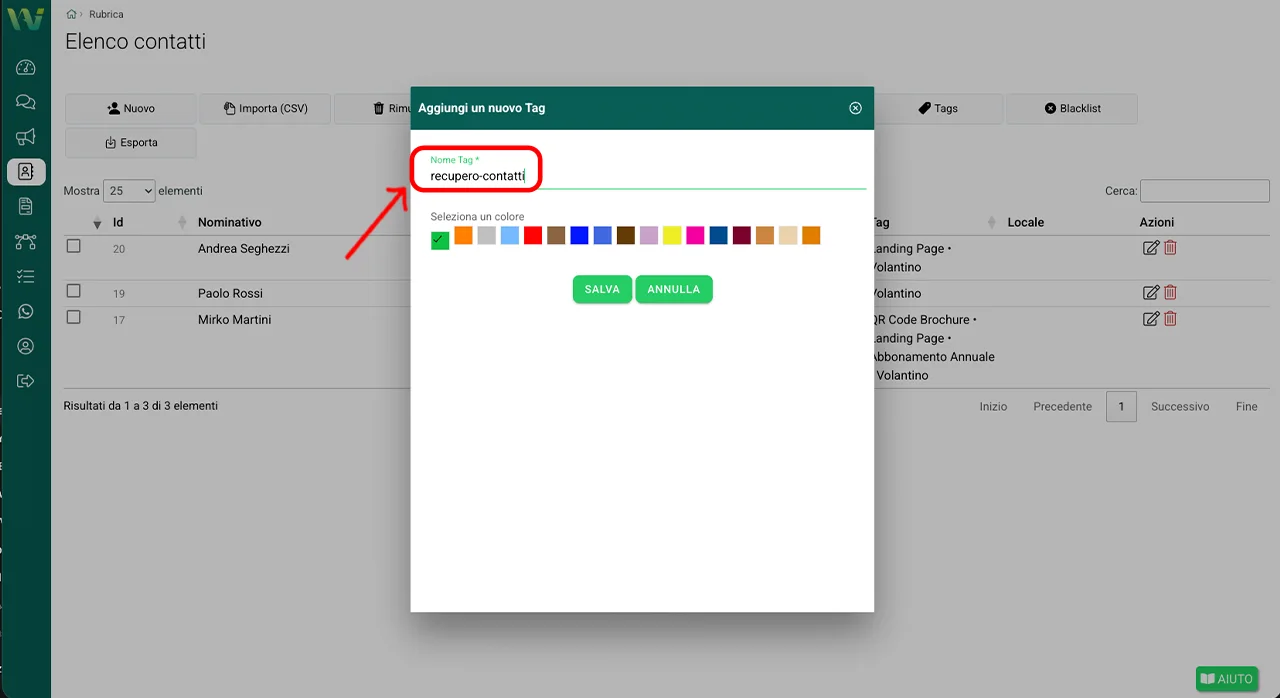Open the megaphone campaigns sidebar icon
This screenshot has width=1280, height=698.
pyautogui.click(x=26, y=137)
